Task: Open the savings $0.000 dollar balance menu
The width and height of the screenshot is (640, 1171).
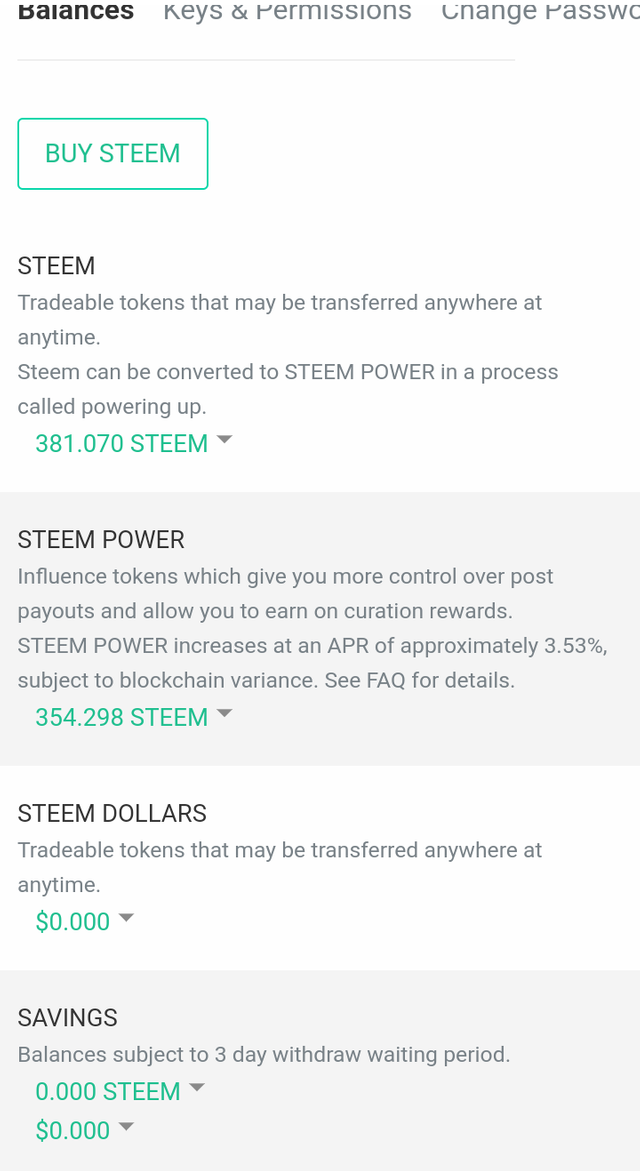Action: coord(73,1130)
